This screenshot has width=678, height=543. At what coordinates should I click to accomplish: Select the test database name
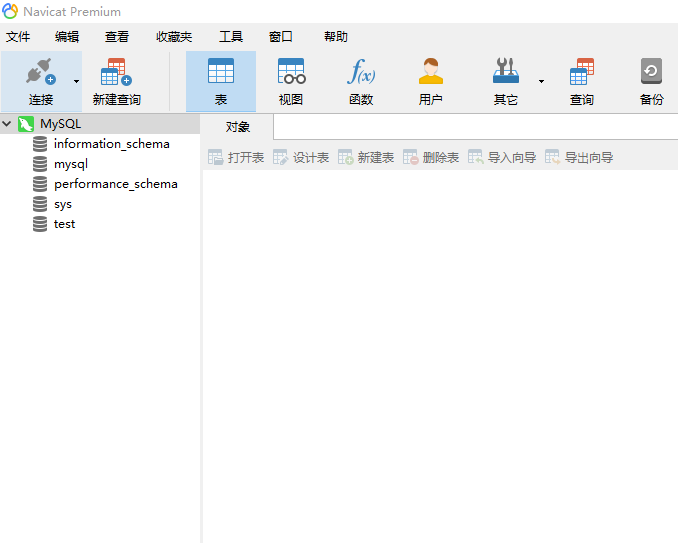[64, 224]
